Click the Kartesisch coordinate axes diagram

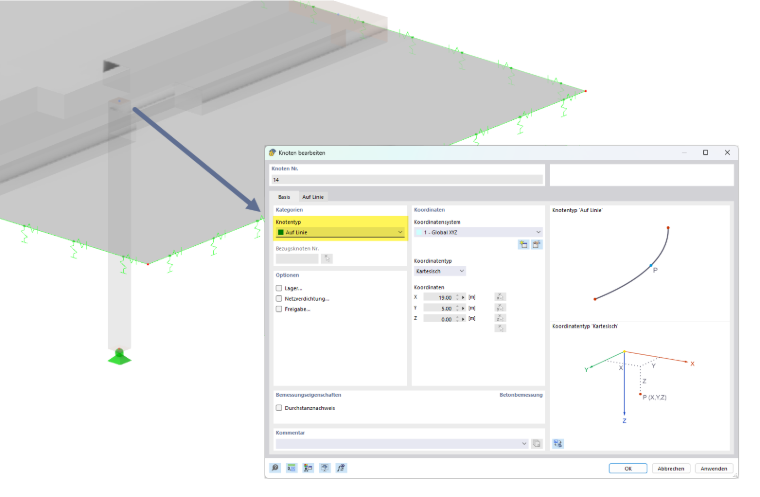point(639,385)
